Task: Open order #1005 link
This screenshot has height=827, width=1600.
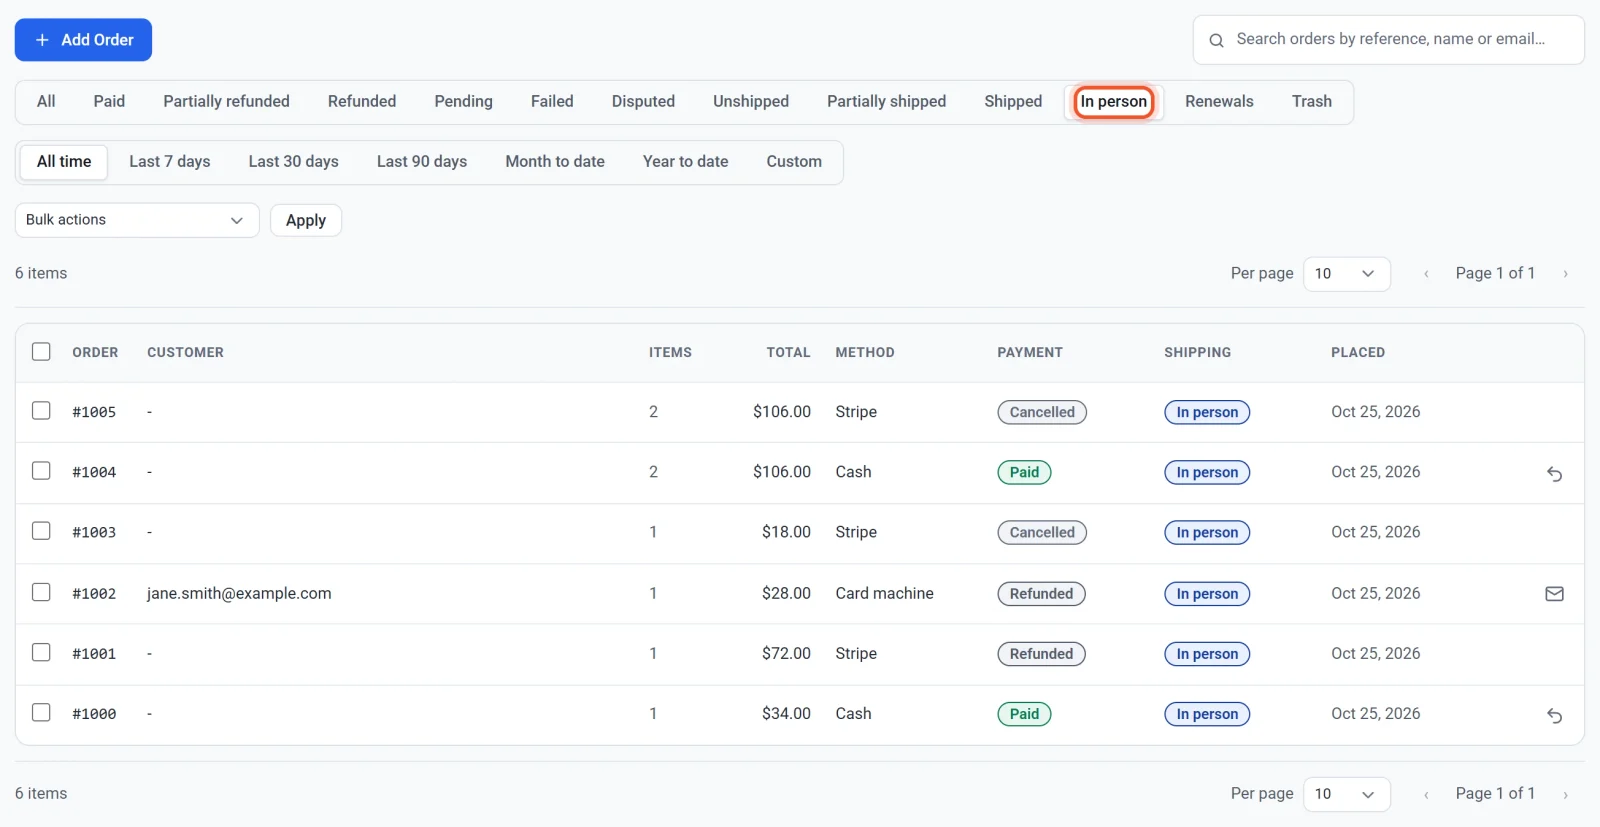Action: pos(94,412)
